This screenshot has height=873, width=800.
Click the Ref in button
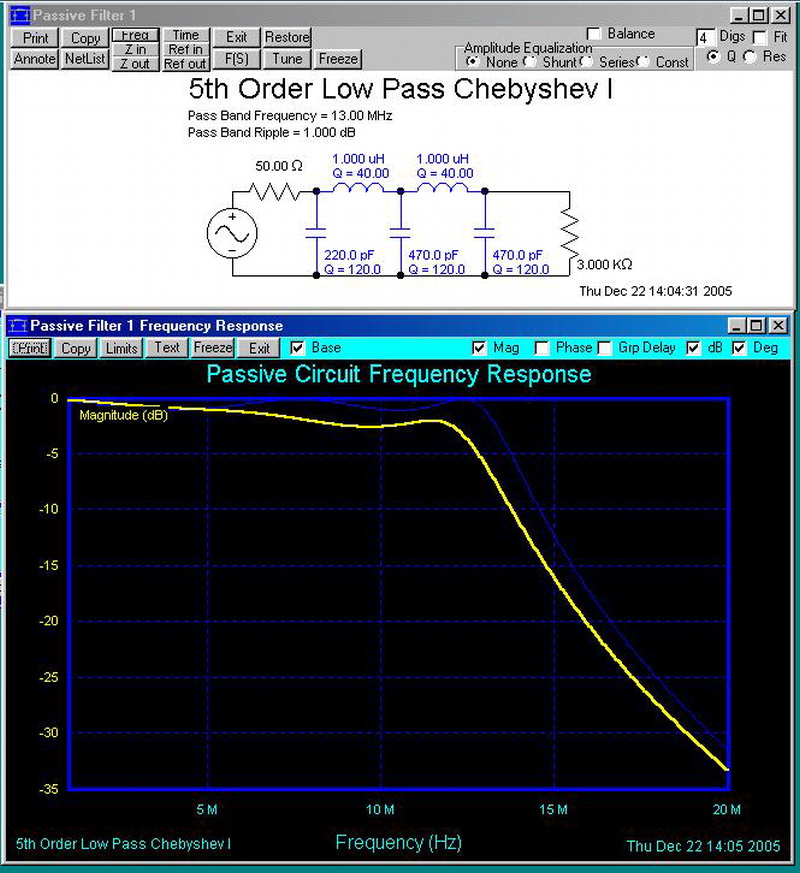185,50
